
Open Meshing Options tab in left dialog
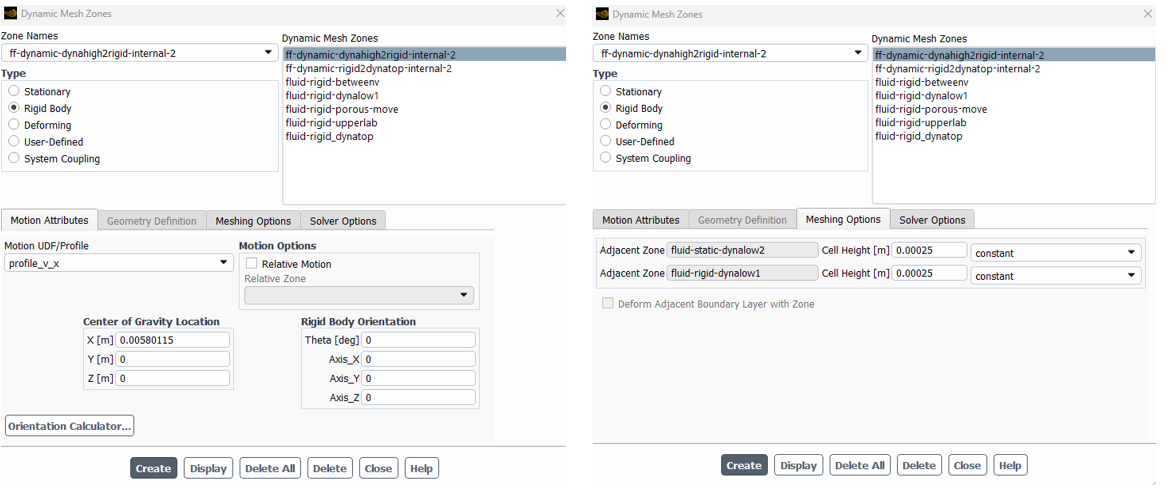click(253, 221)
